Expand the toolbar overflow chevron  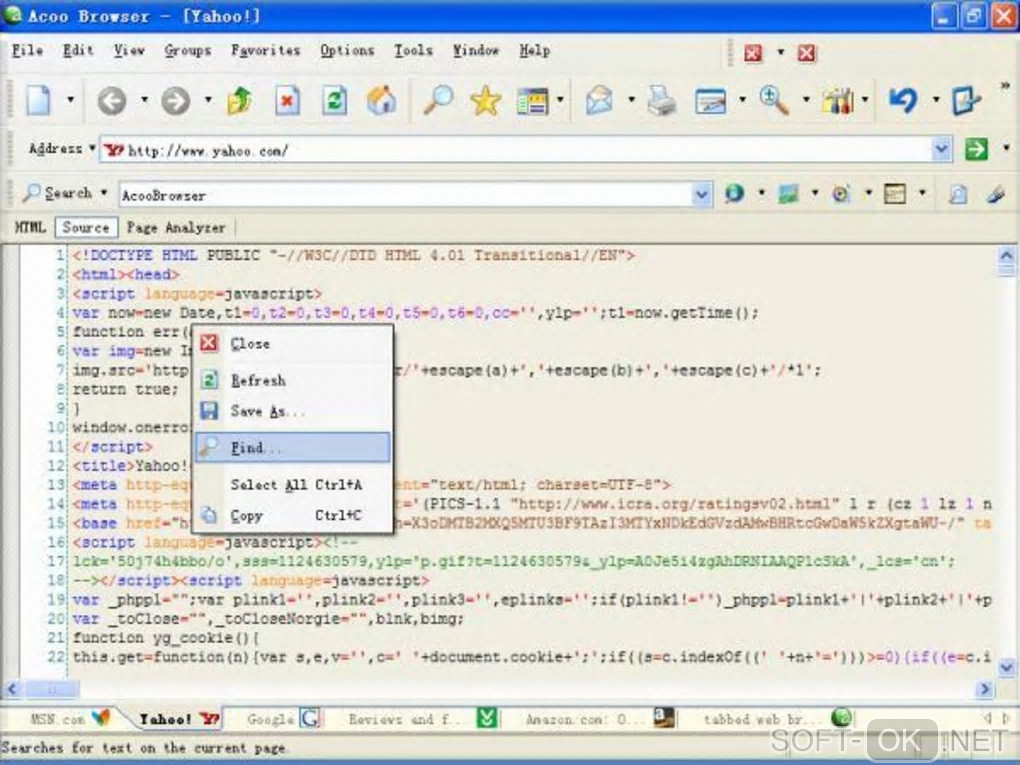(x=1005, y=85)
